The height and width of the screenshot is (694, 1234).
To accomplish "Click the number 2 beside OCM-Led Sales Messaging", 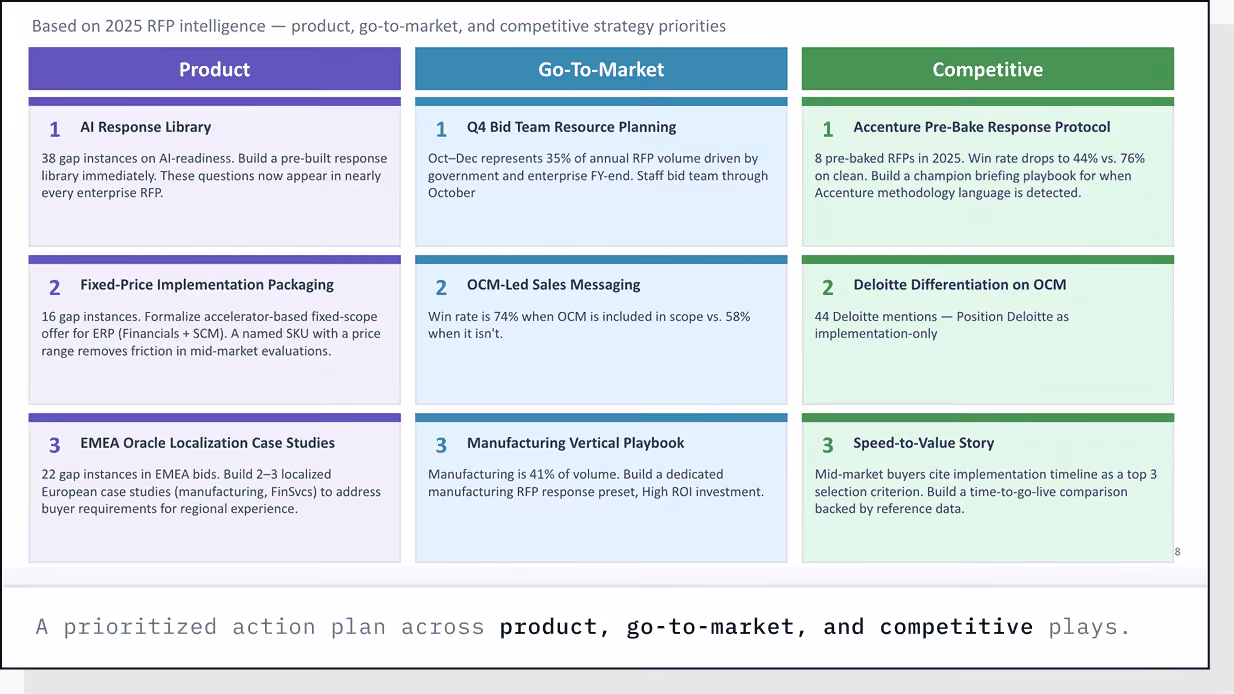I will pos(441,288).
